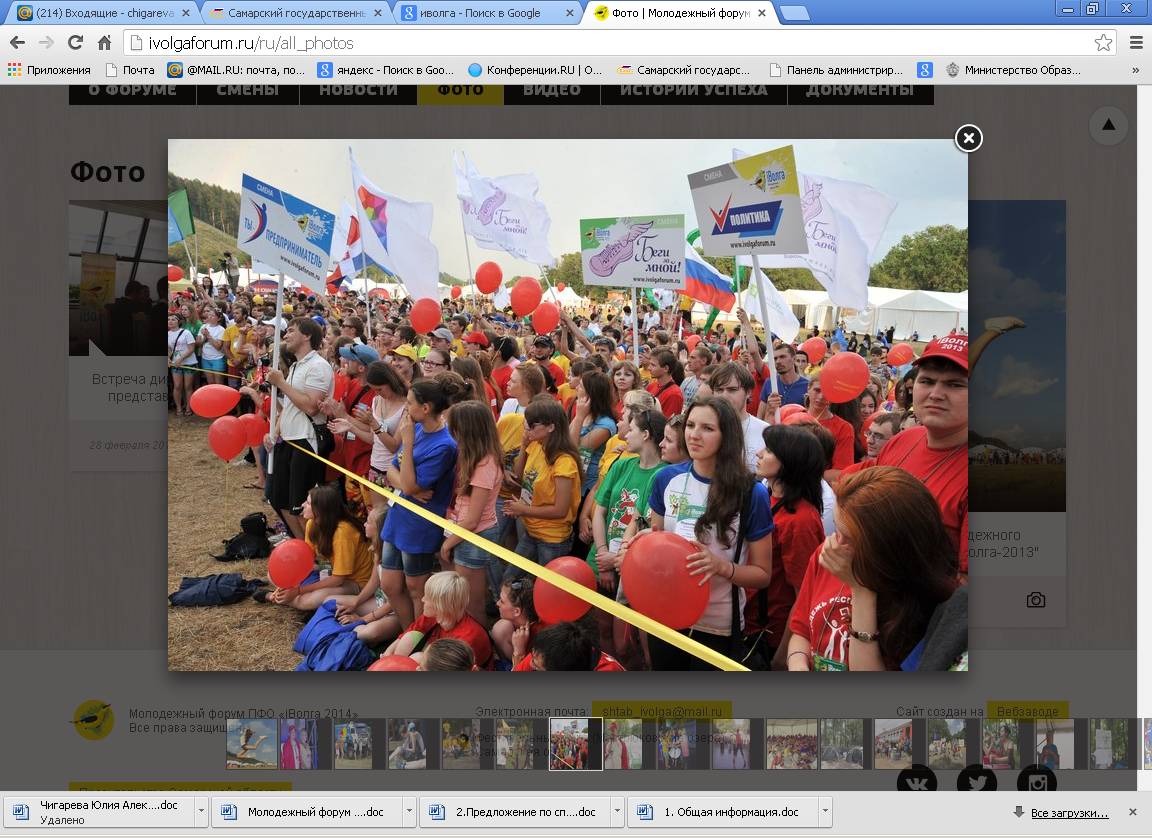Click the unlabeled Google icon bookmark
This screenshot has height=838, width=1152.
click(x=925, y=70)
